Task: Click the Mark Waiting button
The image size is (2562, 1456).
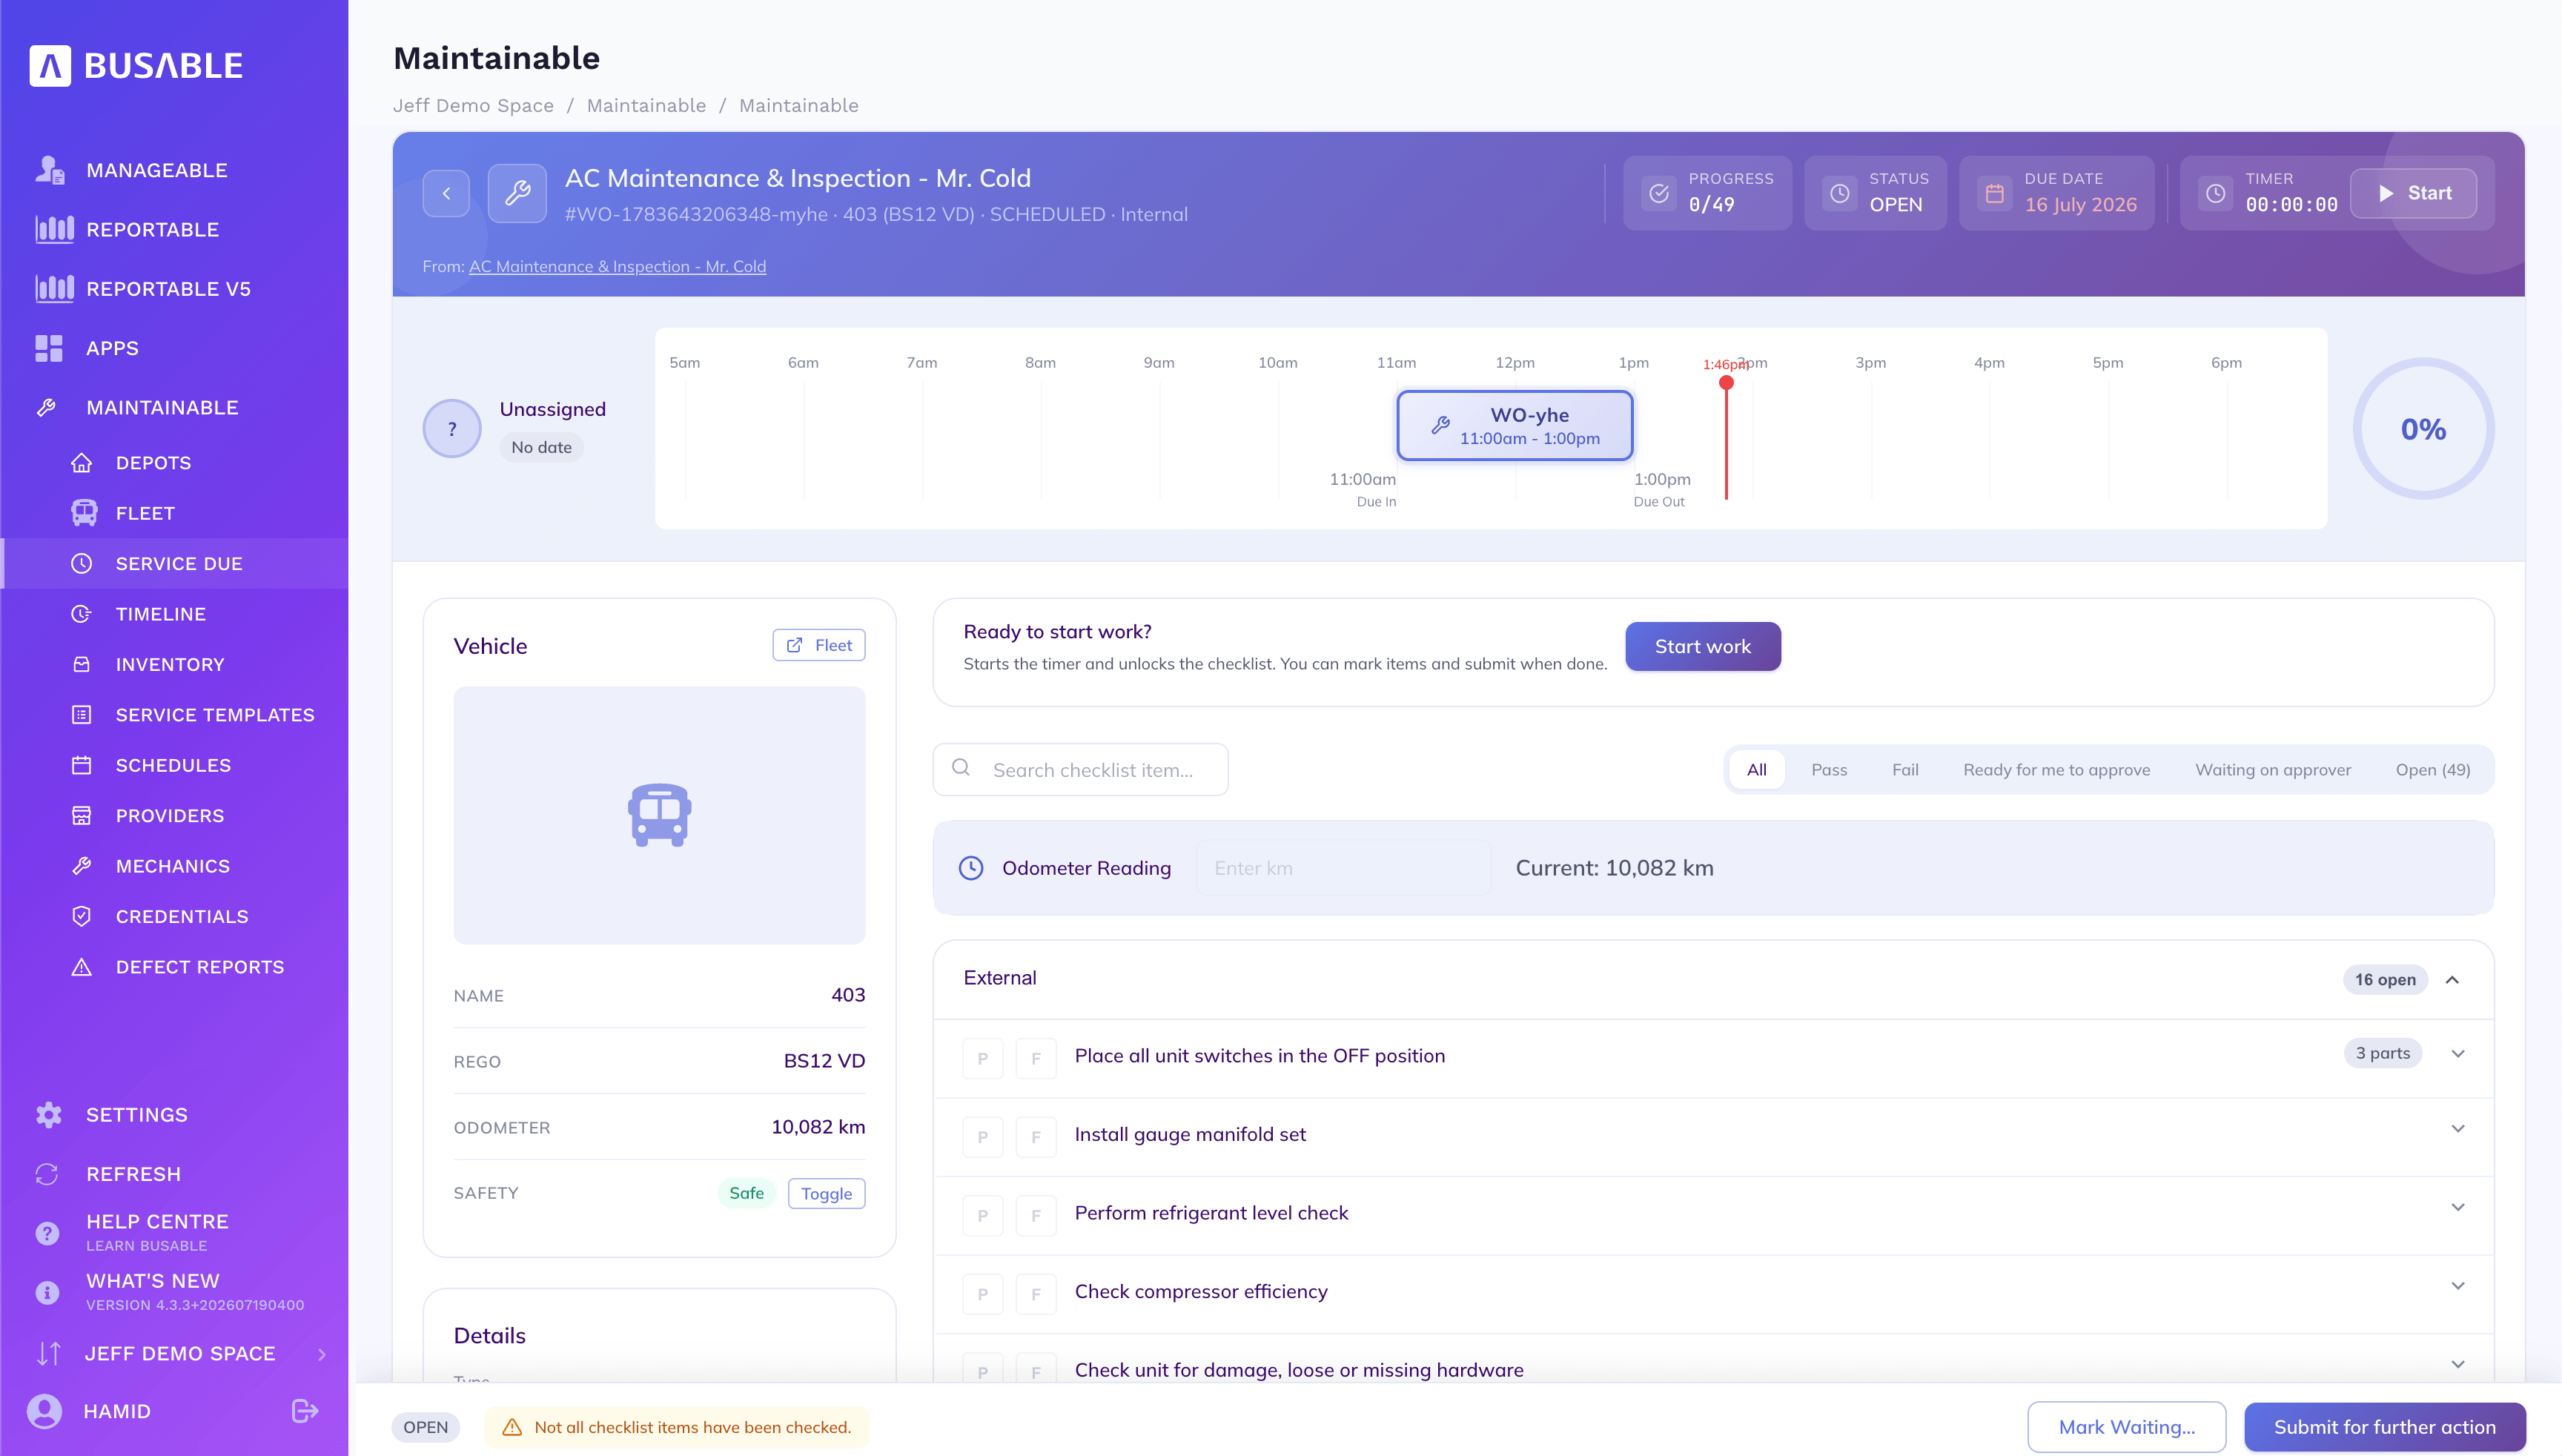Action: click(x=2126, y=1427)
